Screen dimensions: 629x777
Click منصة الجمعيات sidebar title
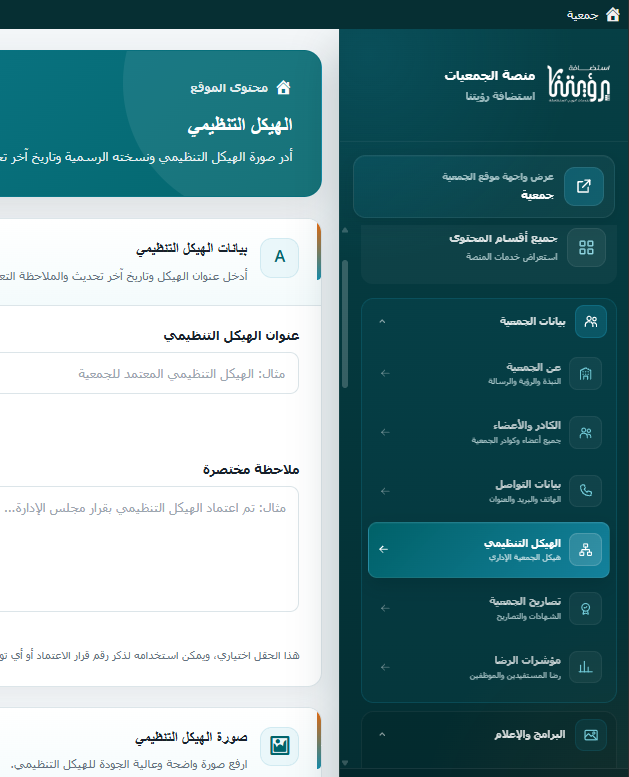(490, 76)
